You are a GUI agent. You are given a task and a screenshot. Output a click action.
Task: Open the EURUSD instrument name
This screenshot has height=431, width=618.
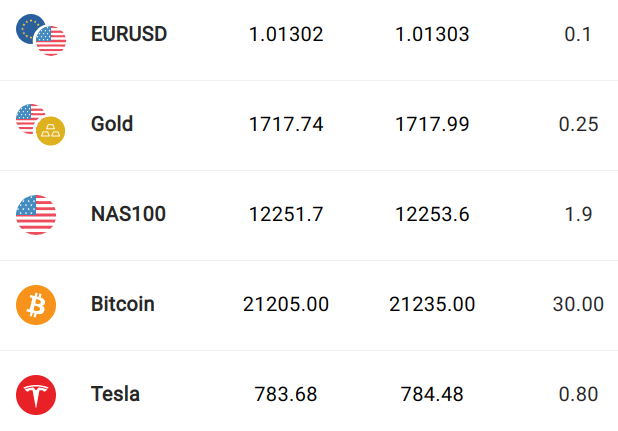coord(129,34)
